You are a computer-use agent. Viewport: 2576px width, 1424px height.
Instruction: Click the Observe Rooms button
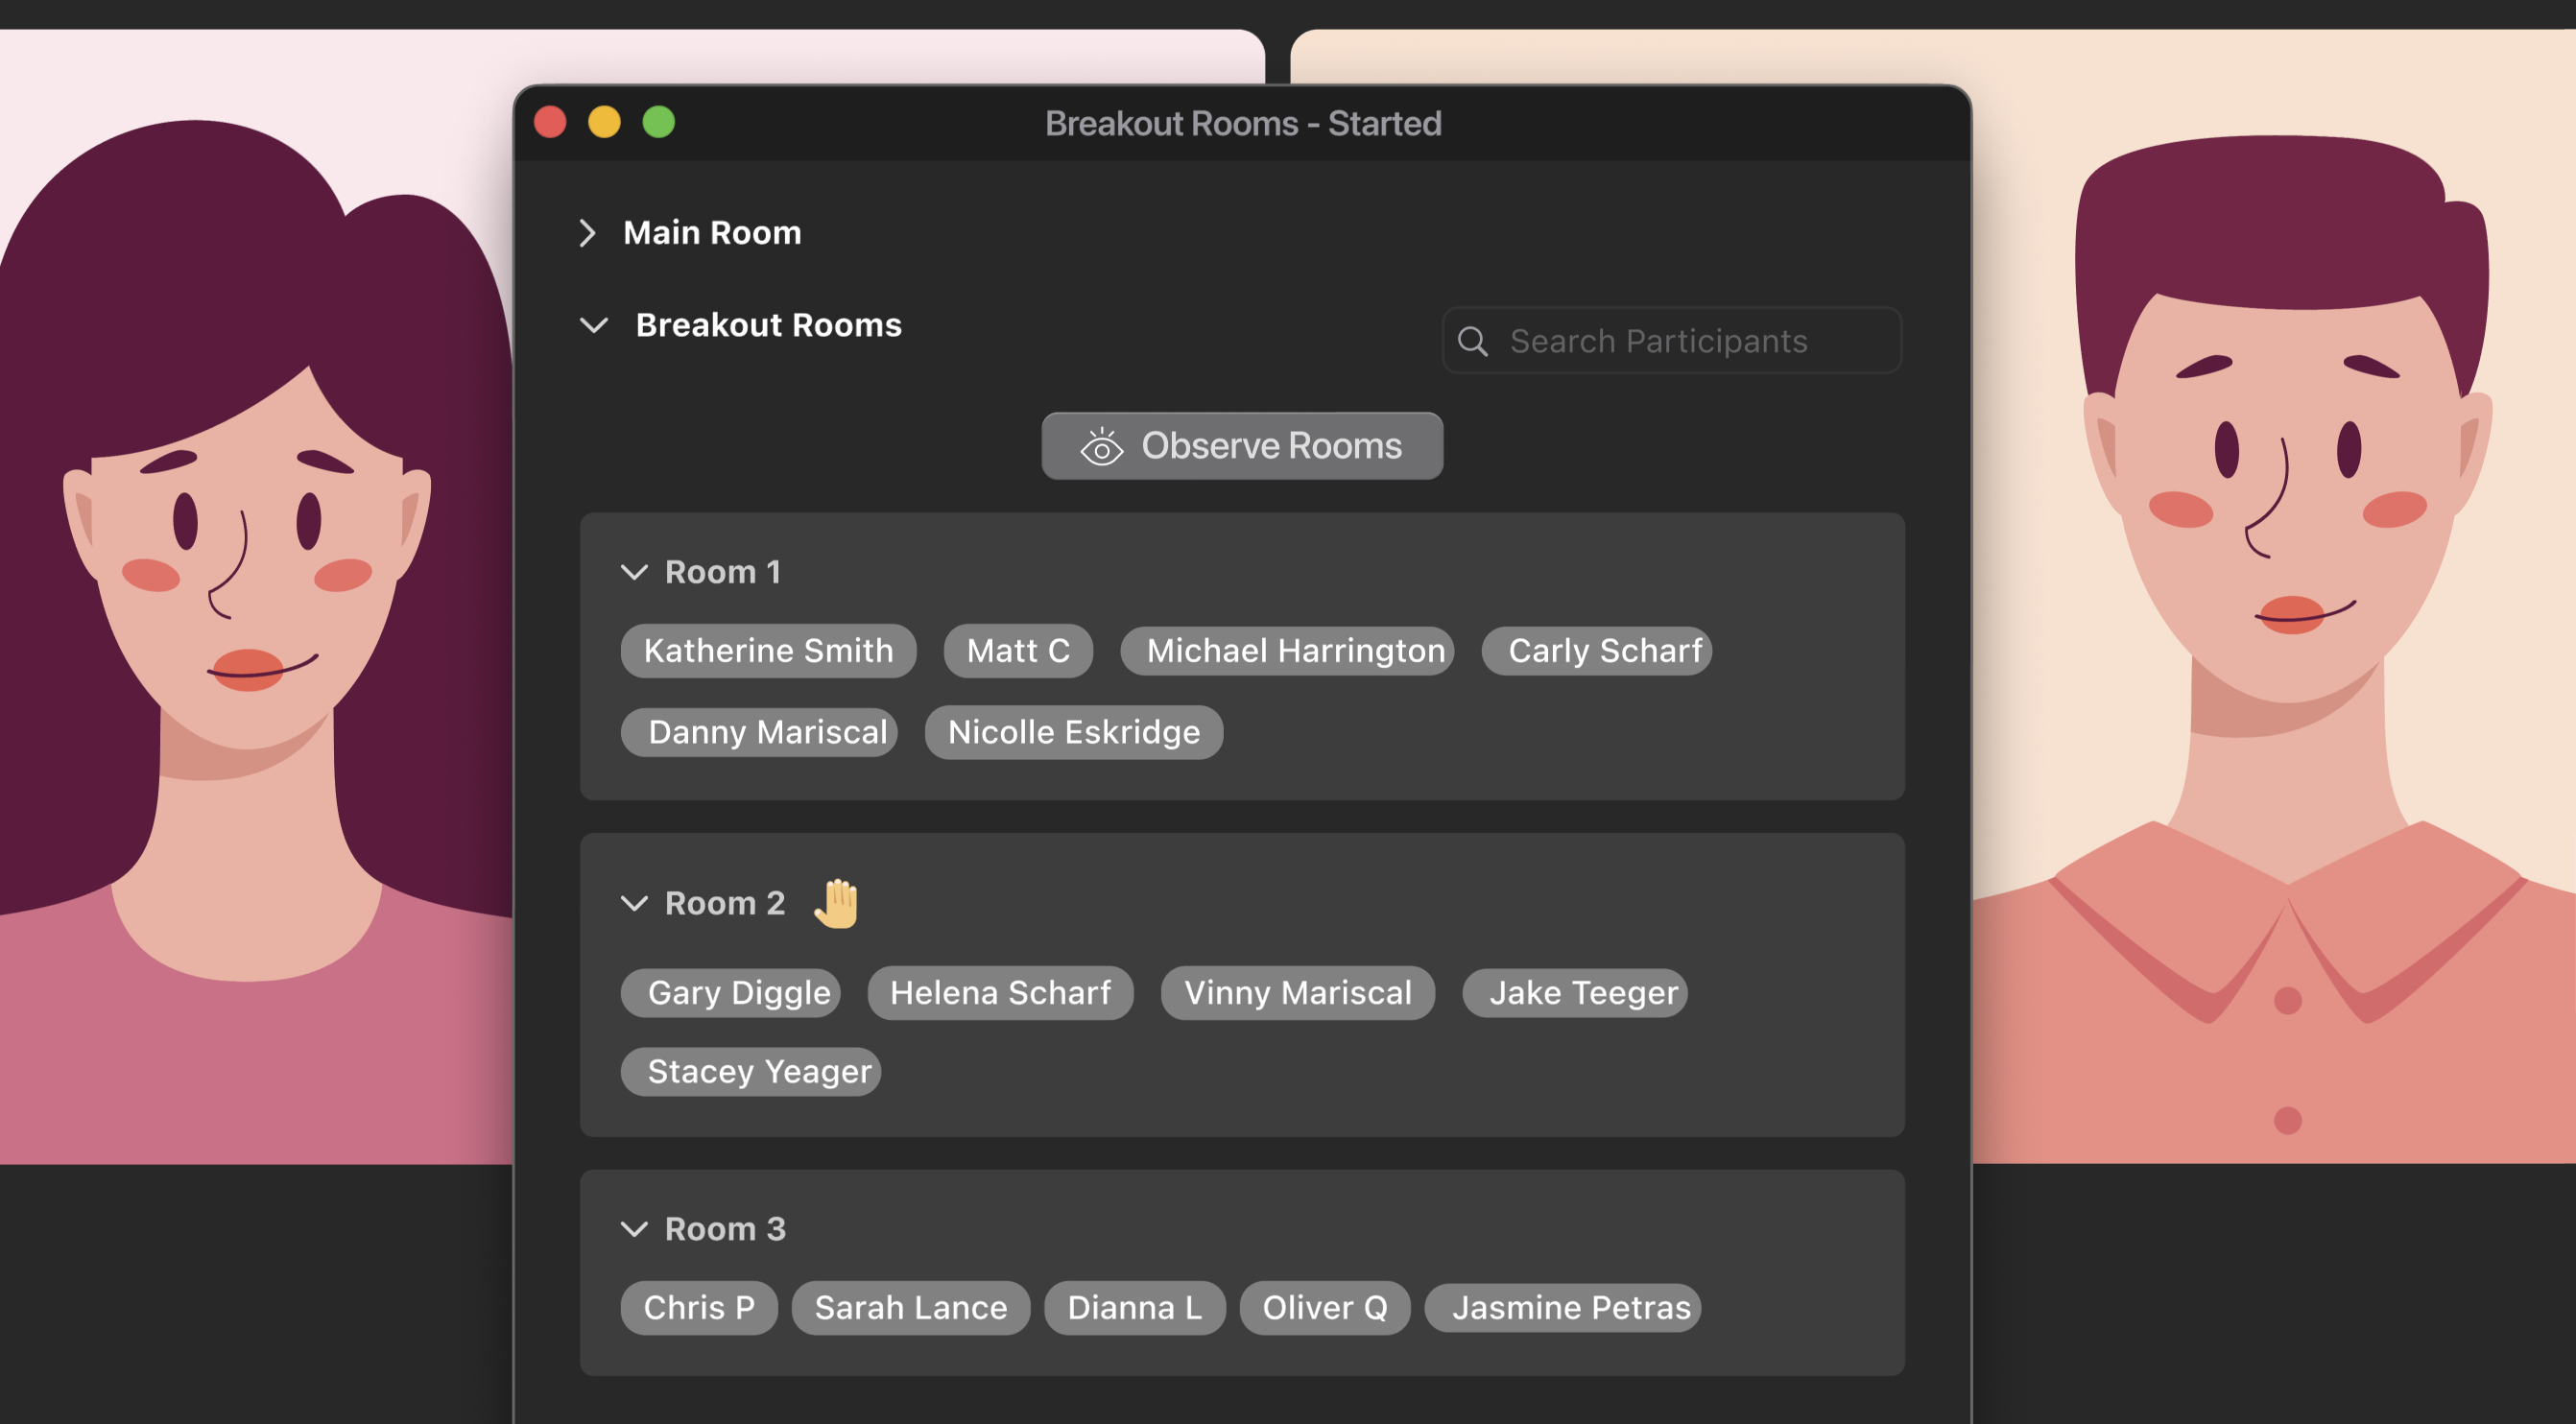[x=1240, y=445]
